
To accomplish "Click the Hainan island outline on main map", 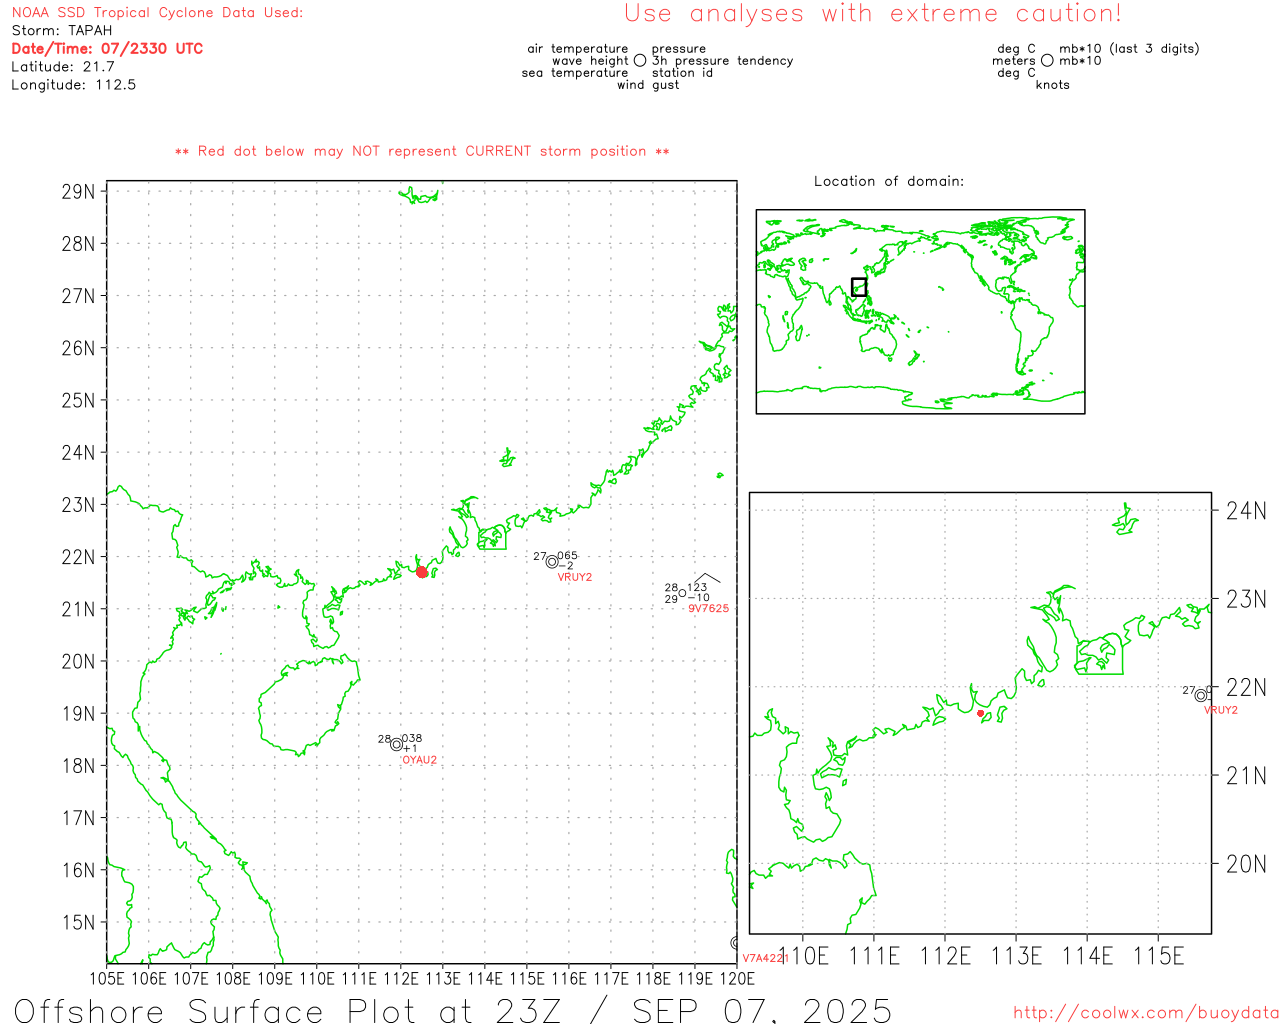I will pyautogui.click(x=309, y=704).
